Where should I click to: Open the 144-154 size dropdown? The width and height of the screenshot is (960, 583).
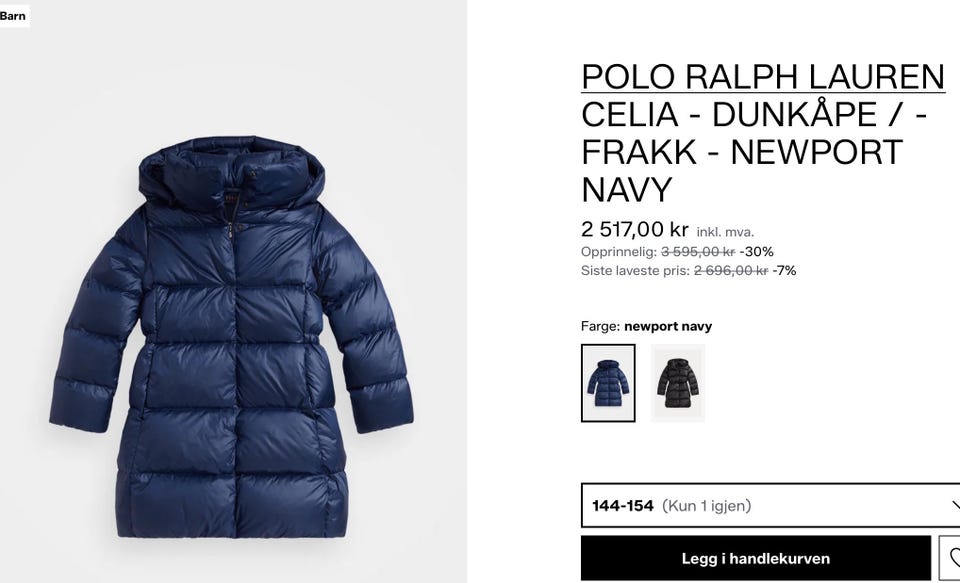770,505
